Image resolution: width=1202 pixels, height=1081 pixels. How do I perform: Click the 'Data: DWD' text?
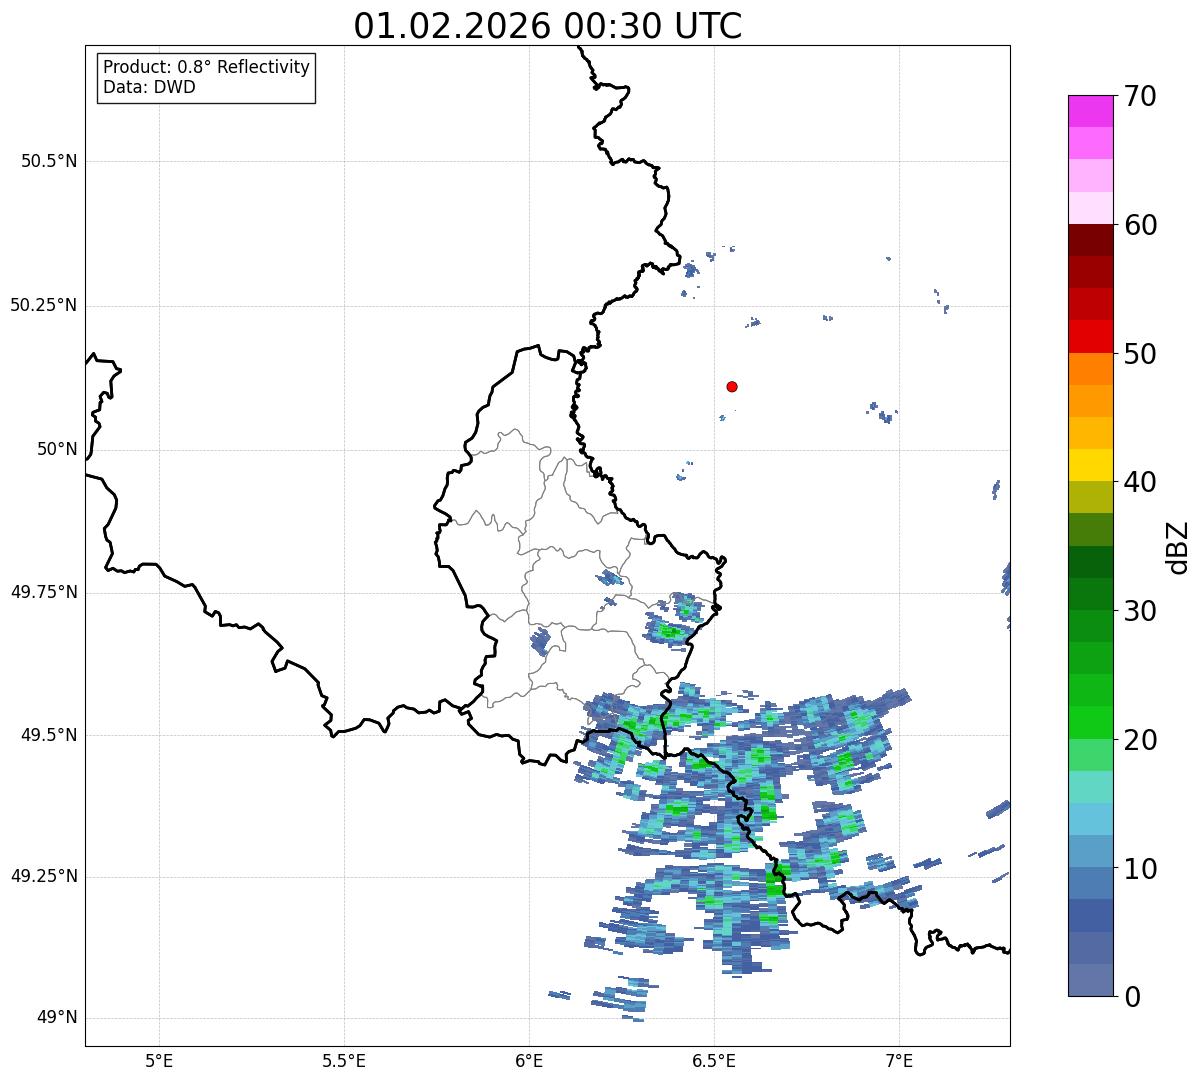click(149, 87)
